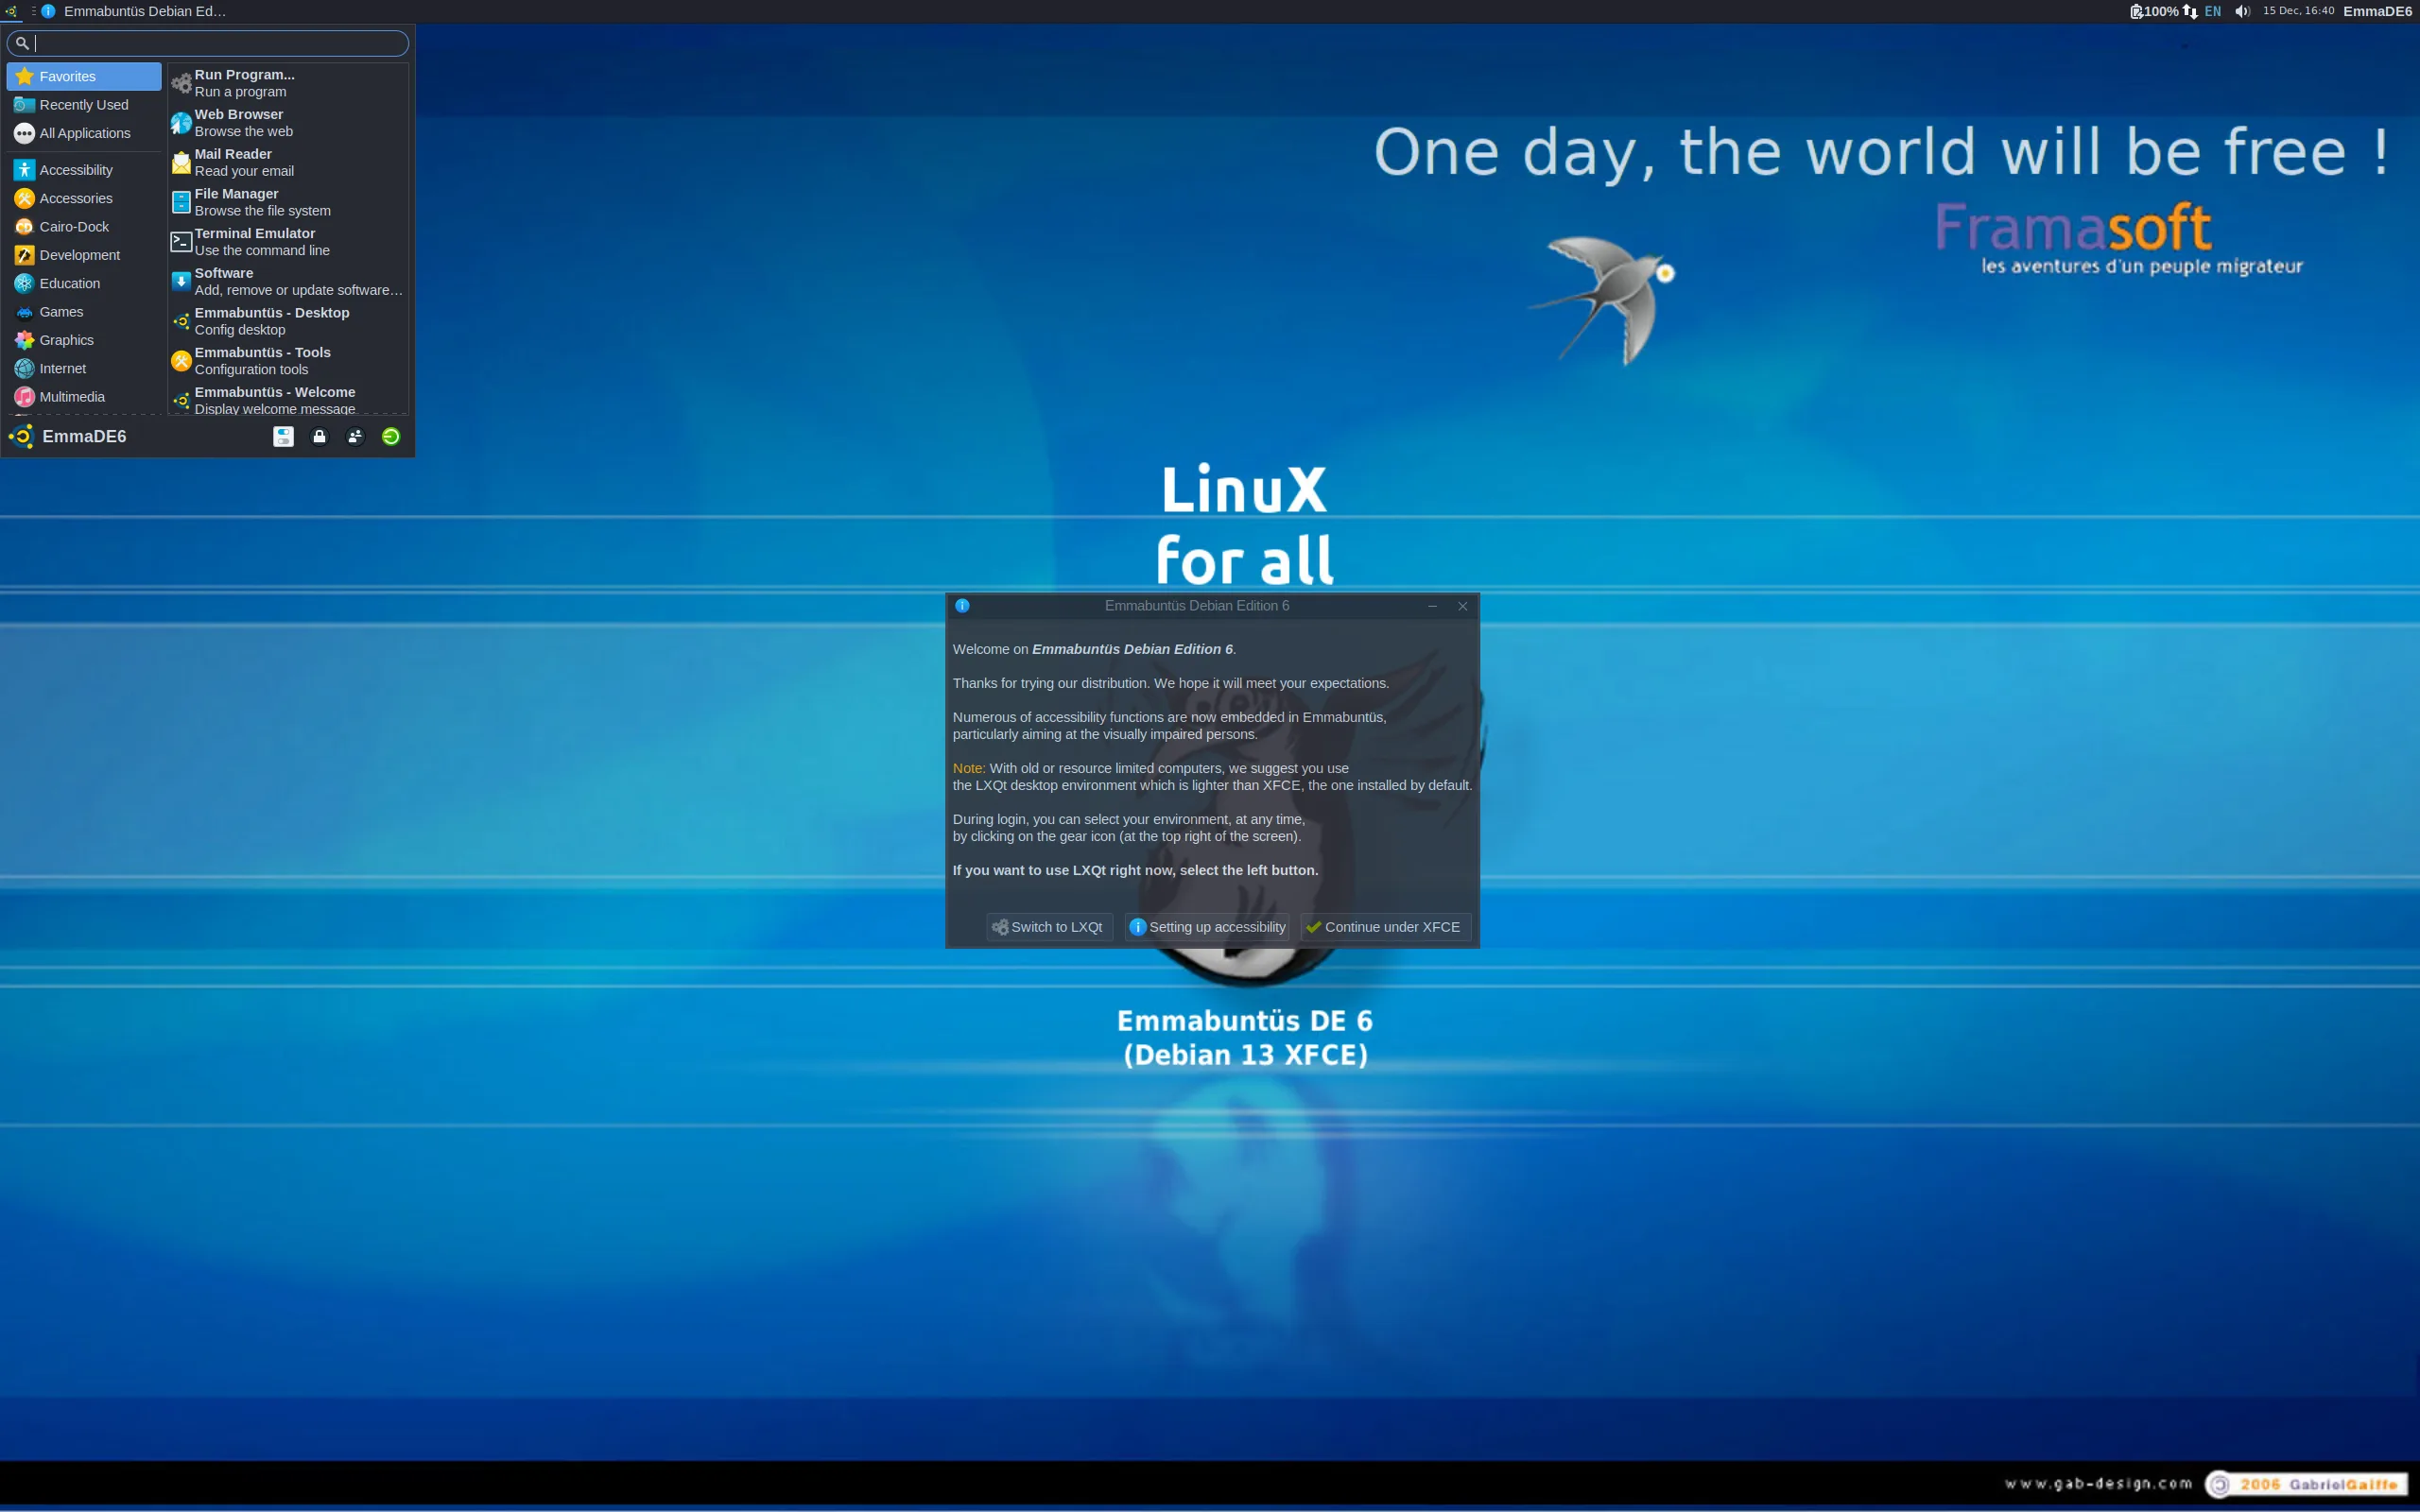Image resolution: width=2420 pixels, height=1512 pixels.
Task: Click the EN keyboard layout indicator
Action: [2211, 11]
